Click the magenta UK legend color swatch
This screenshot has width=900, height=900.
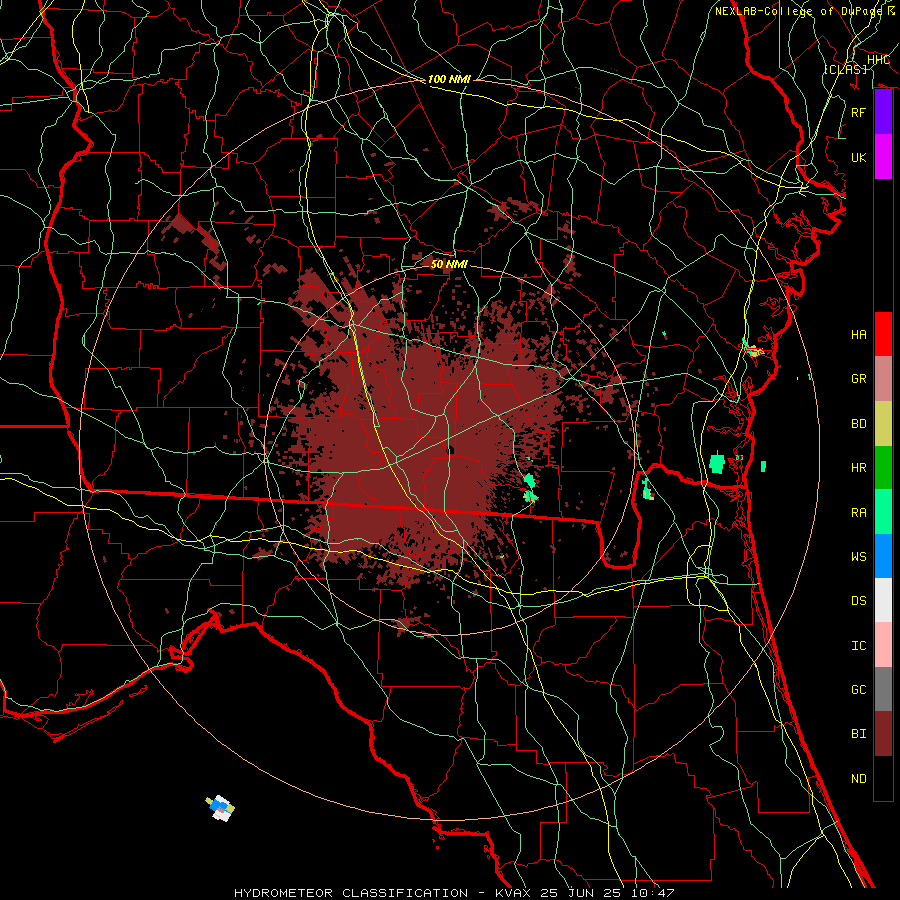click(x=883, y=157)
